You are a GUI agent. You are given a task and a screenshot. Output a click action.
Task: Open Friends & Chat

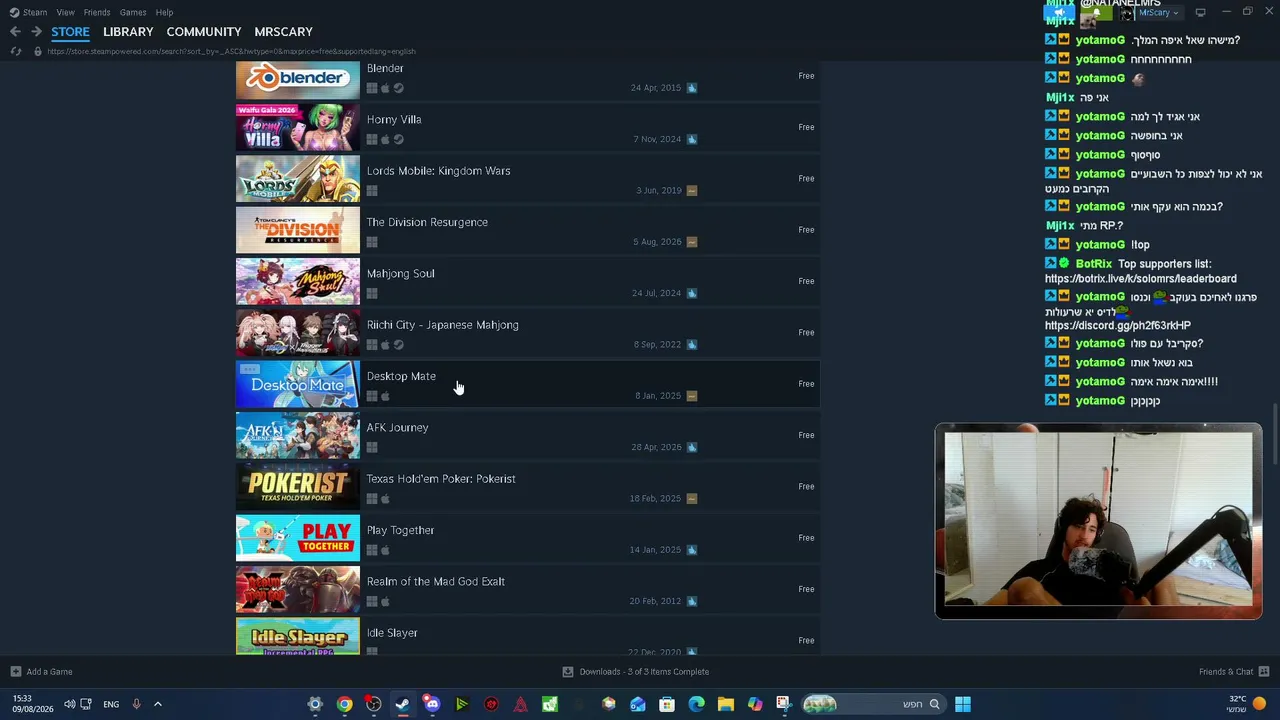[1234, 672]
